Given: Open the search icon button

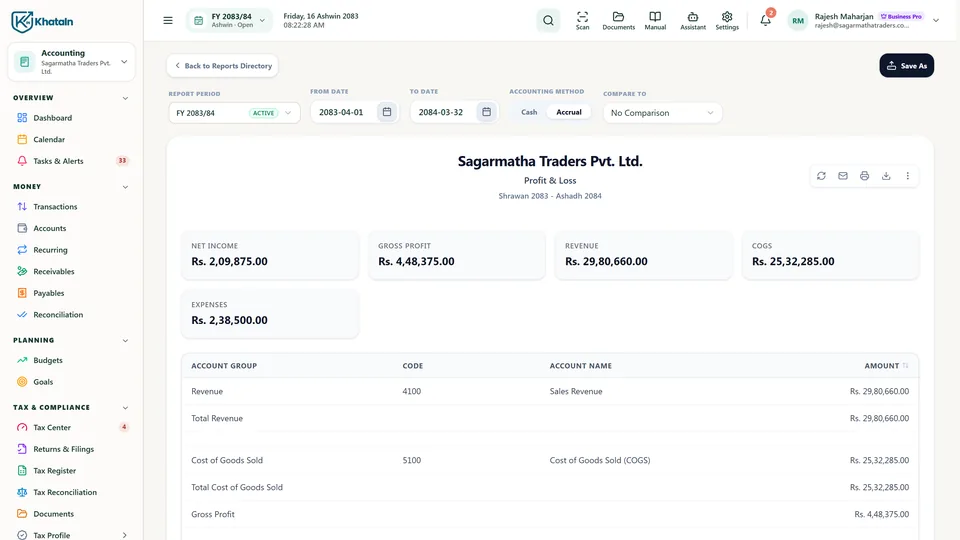Looking at the screenshot, I should (x=548, y=21).
